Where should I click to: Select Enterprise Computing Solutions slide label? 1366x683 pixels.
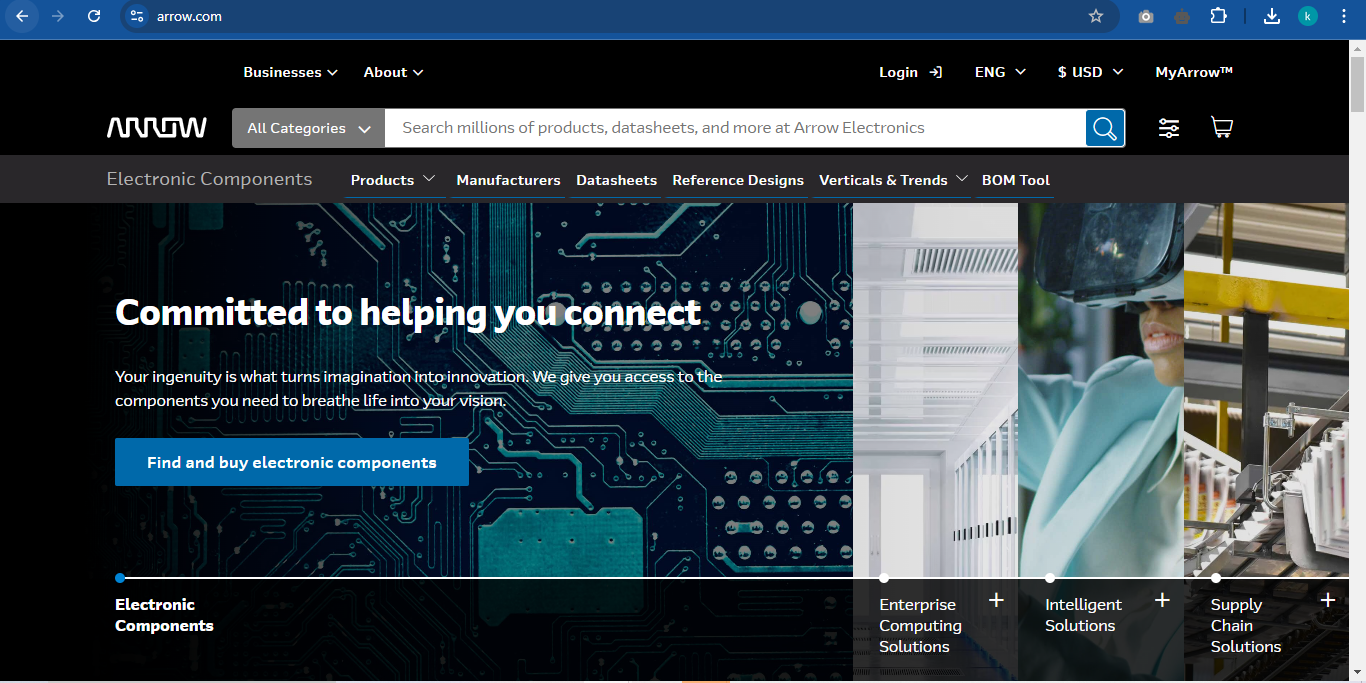(920, 626)
